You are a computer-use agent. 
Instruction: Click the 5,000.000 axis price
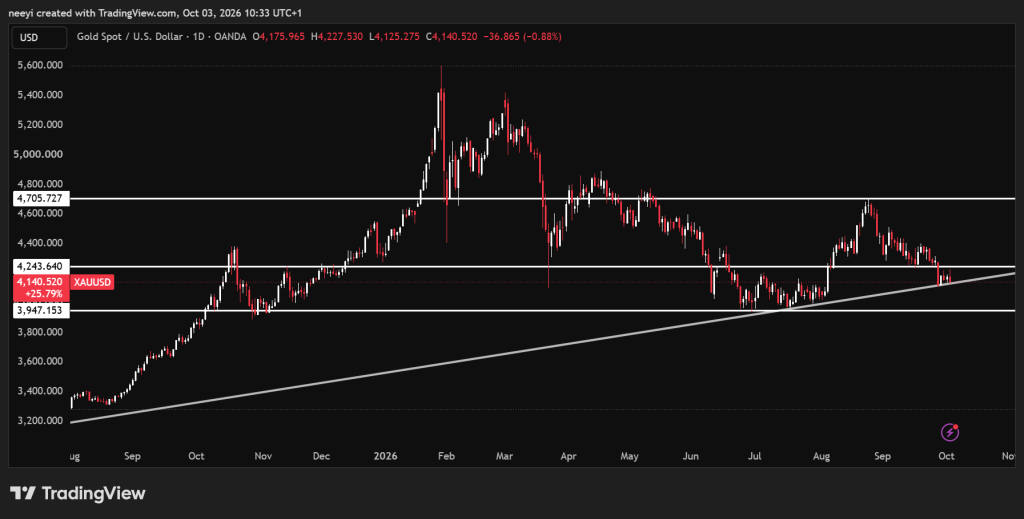(40, 154)
